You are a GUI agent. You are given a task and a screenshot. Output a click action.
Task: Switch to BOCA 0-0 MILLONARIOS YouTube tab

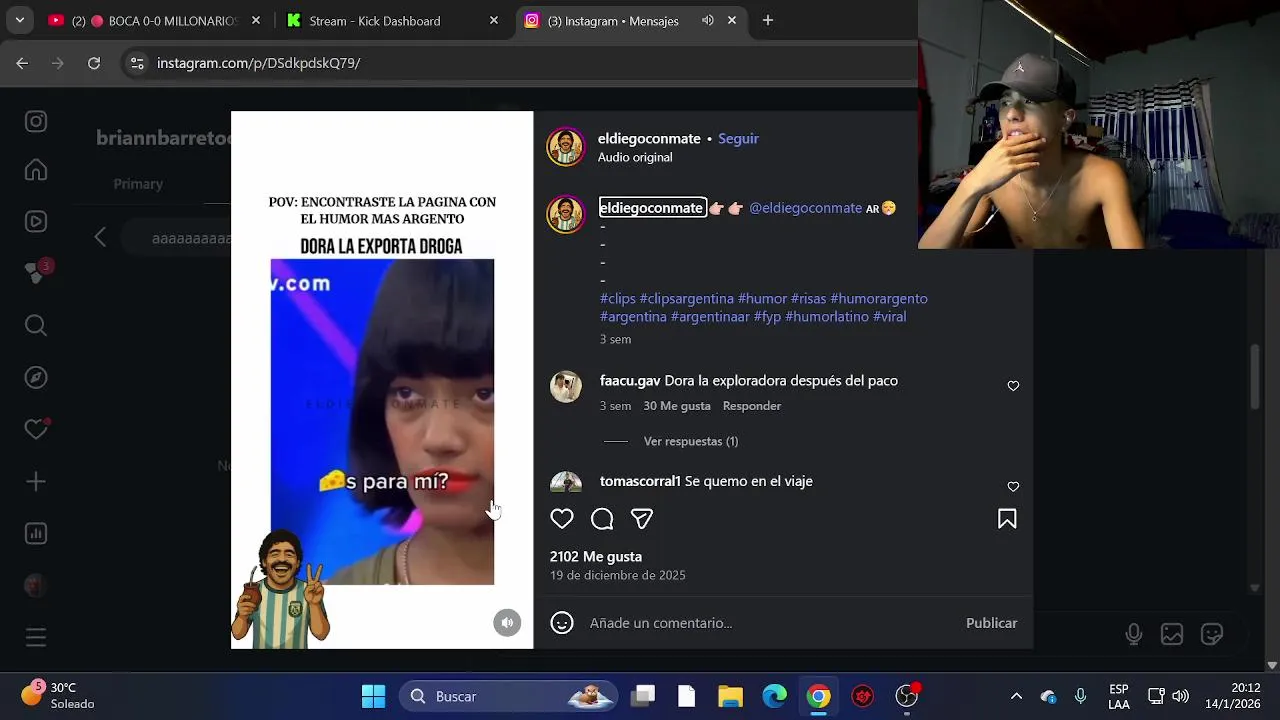(153, 20)
